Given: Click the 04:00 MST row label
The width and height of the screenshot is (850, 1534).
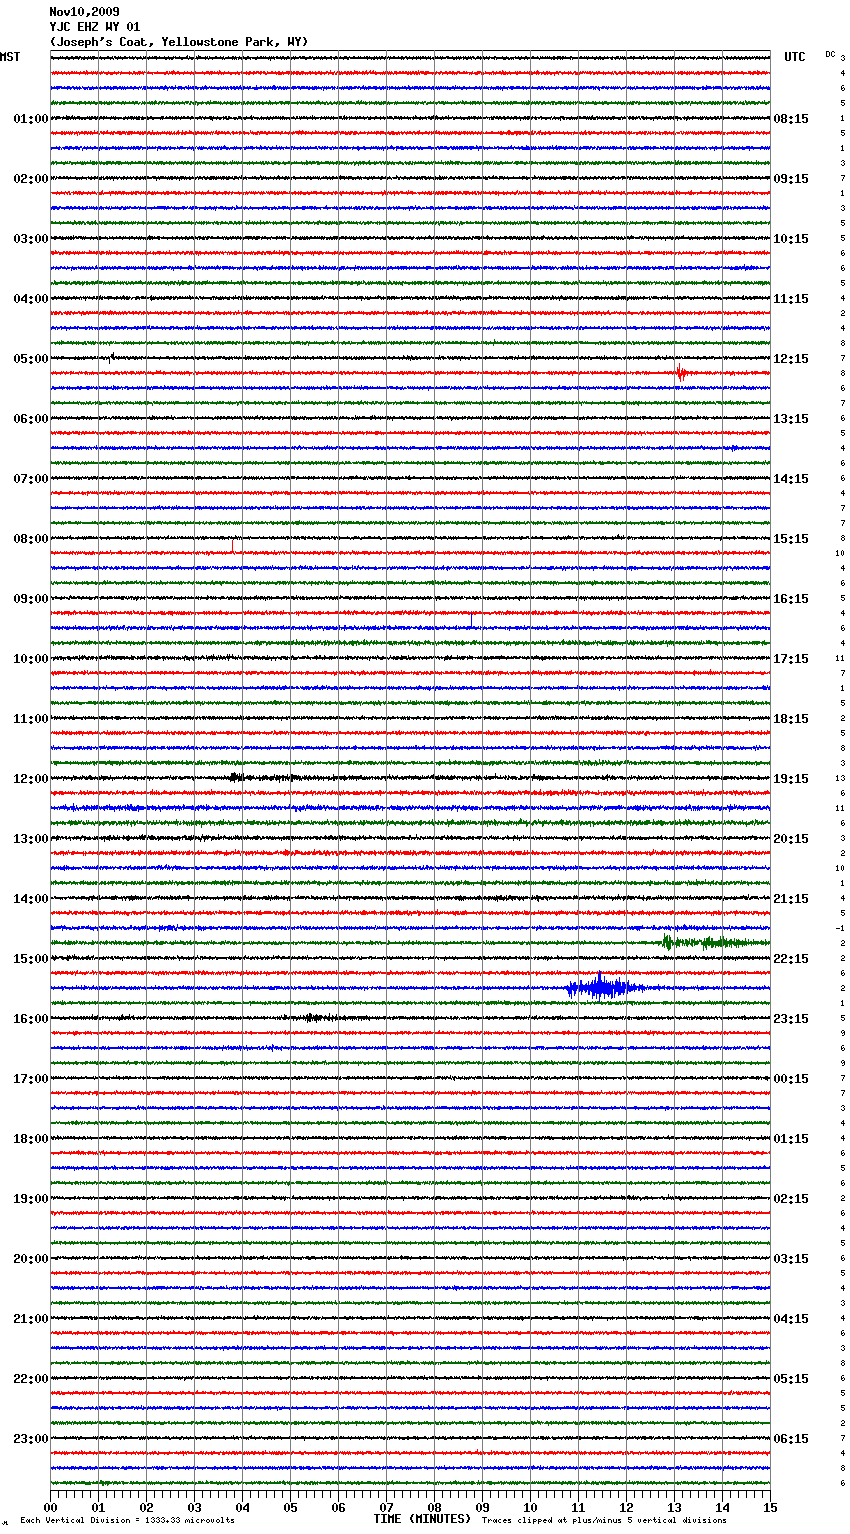Looking at the screenshot, I should pyautogui.click(x=31, y=299).
